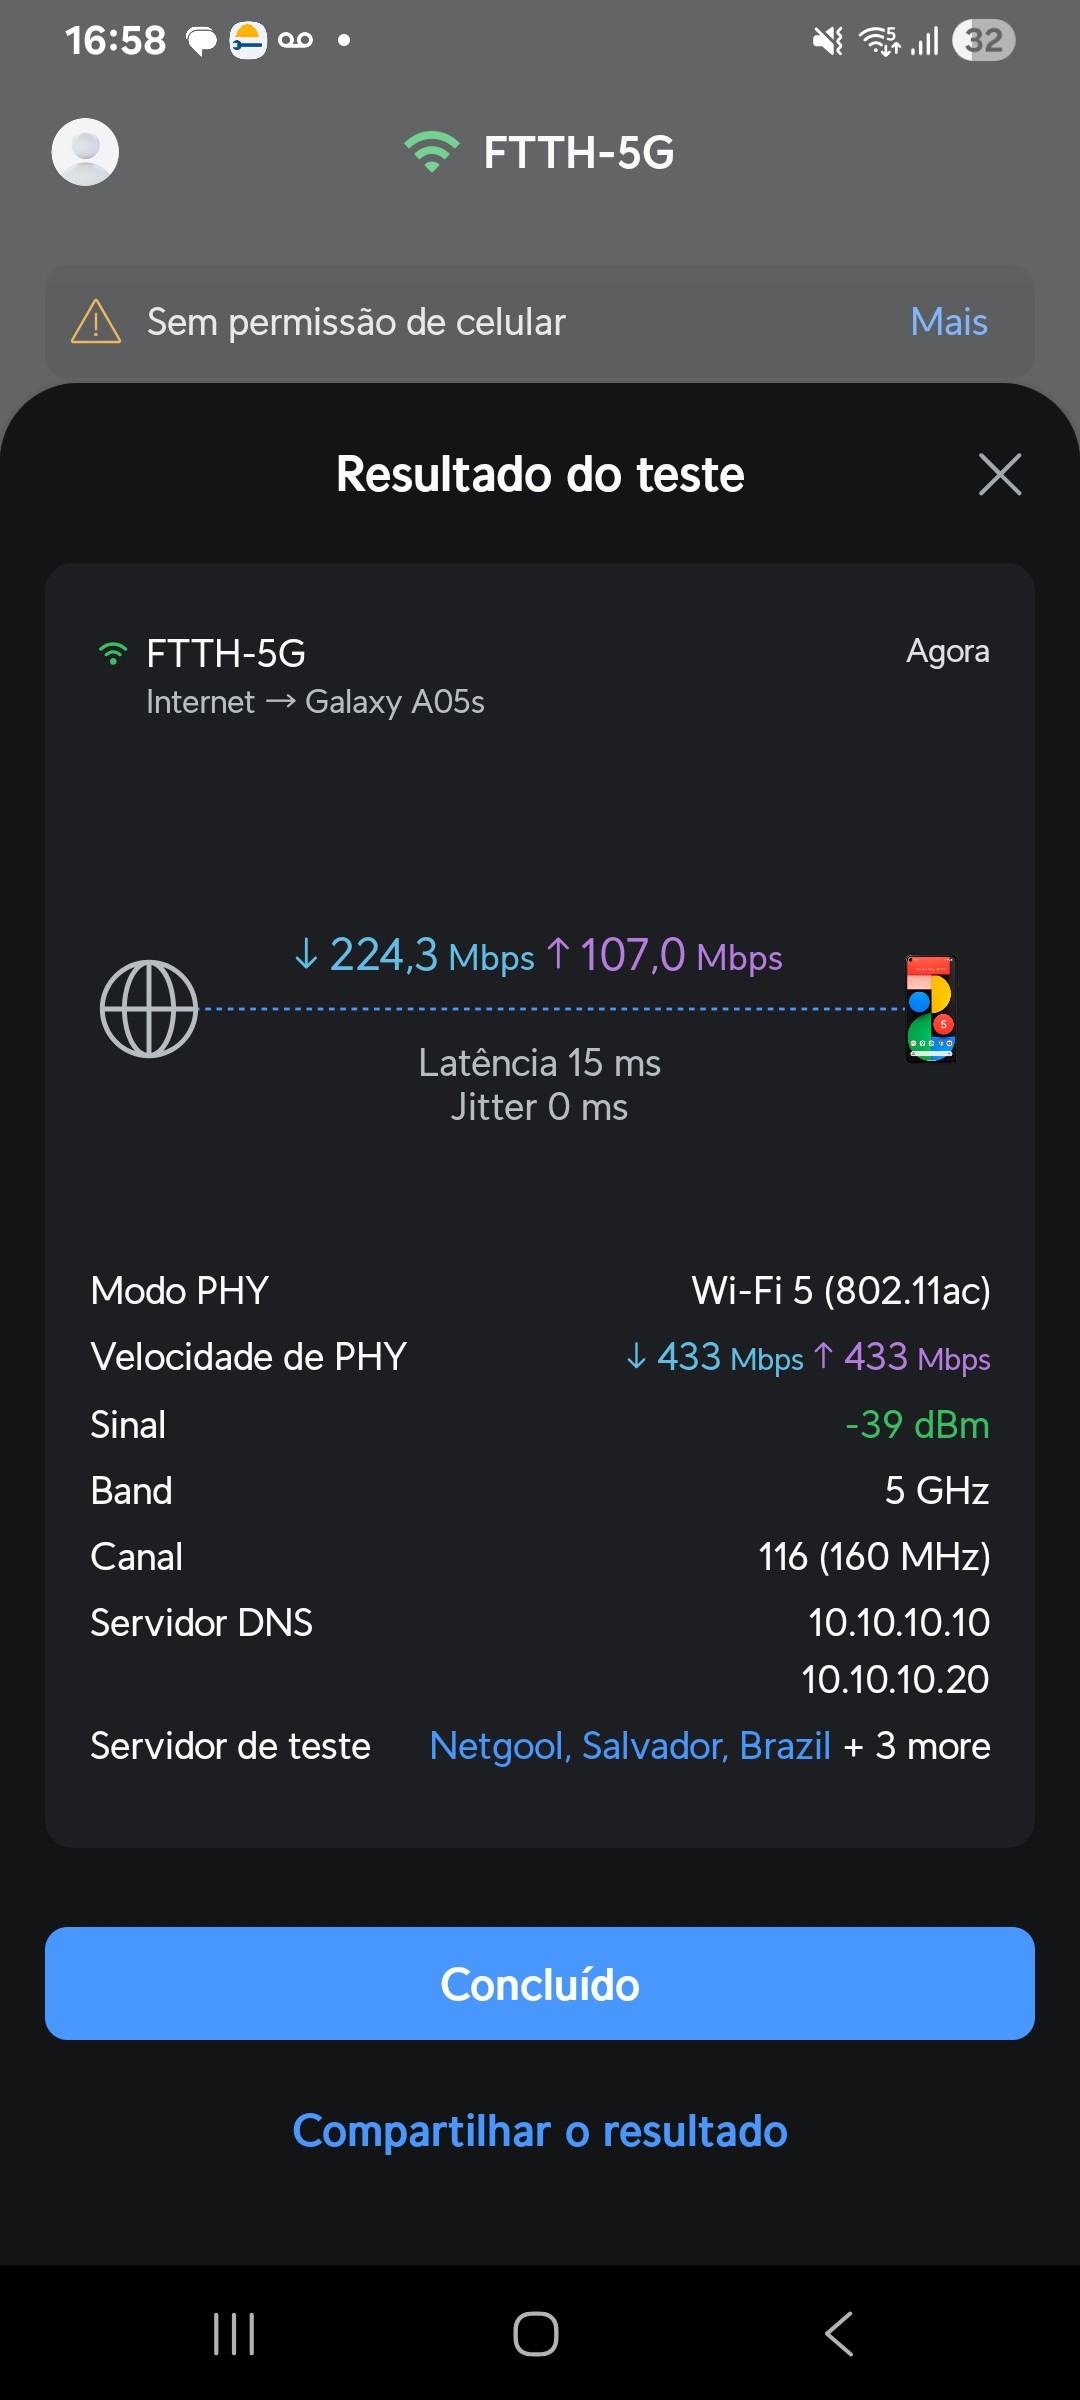This screenshot has width=1080, height=2400.
Task: Tap the globe internet icon
Action: (x=149, y=1009)
